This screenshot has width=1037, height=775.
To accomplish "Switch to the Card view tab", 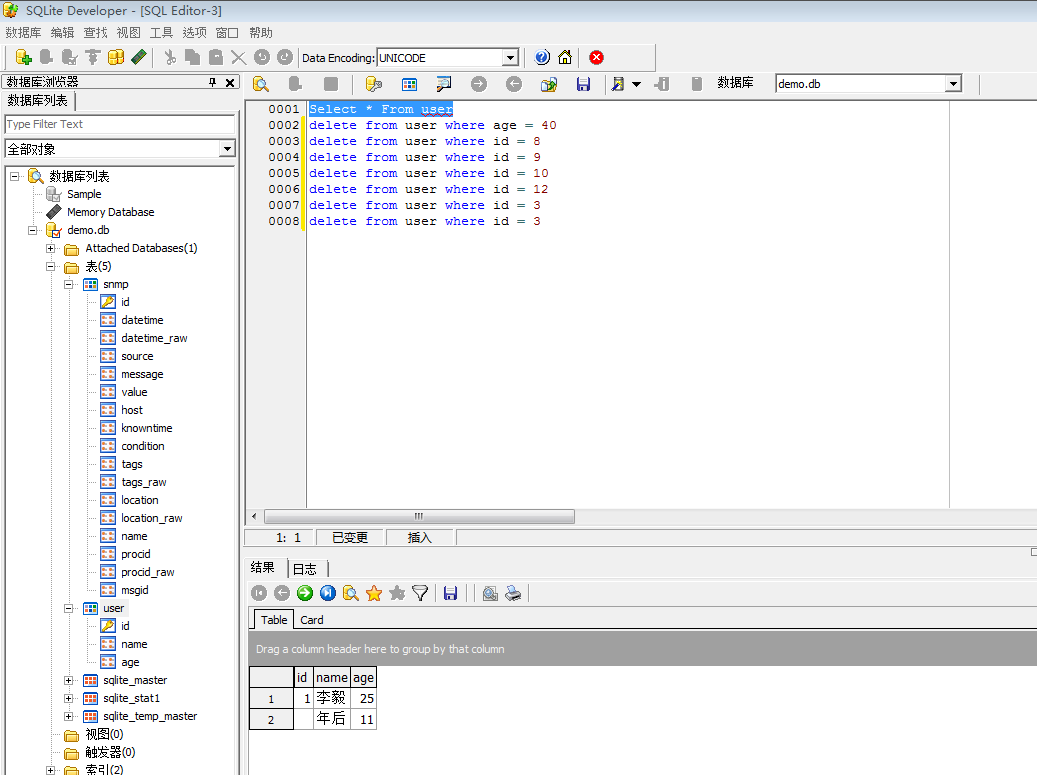I will 310,620.
